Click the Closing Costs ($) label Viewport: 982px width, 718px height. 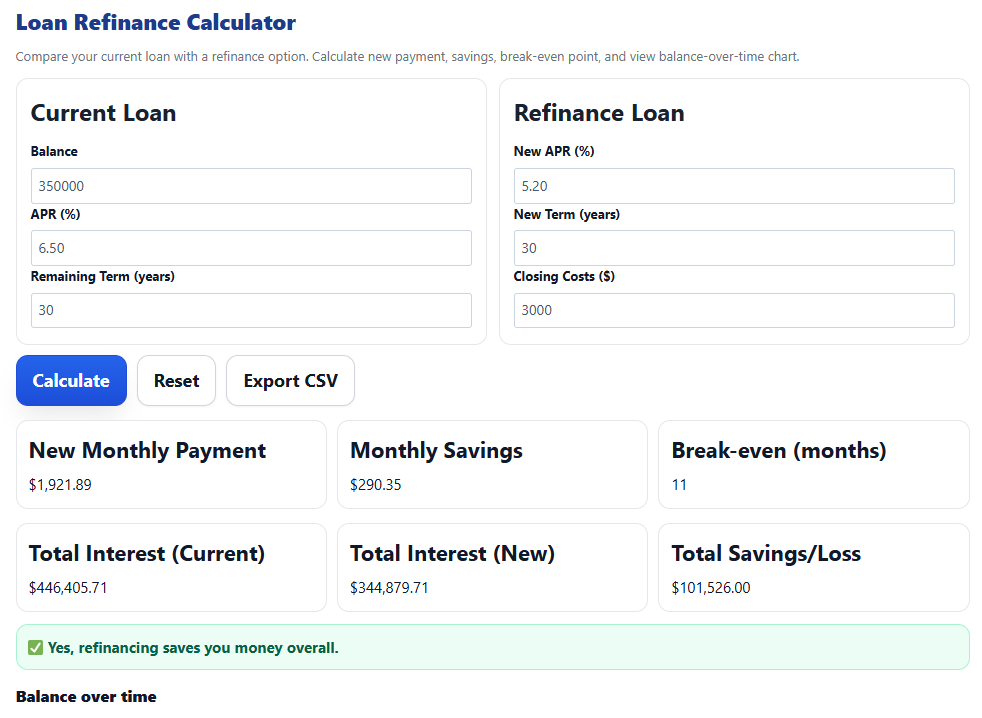pyautogui.click(x=564, y=276)
